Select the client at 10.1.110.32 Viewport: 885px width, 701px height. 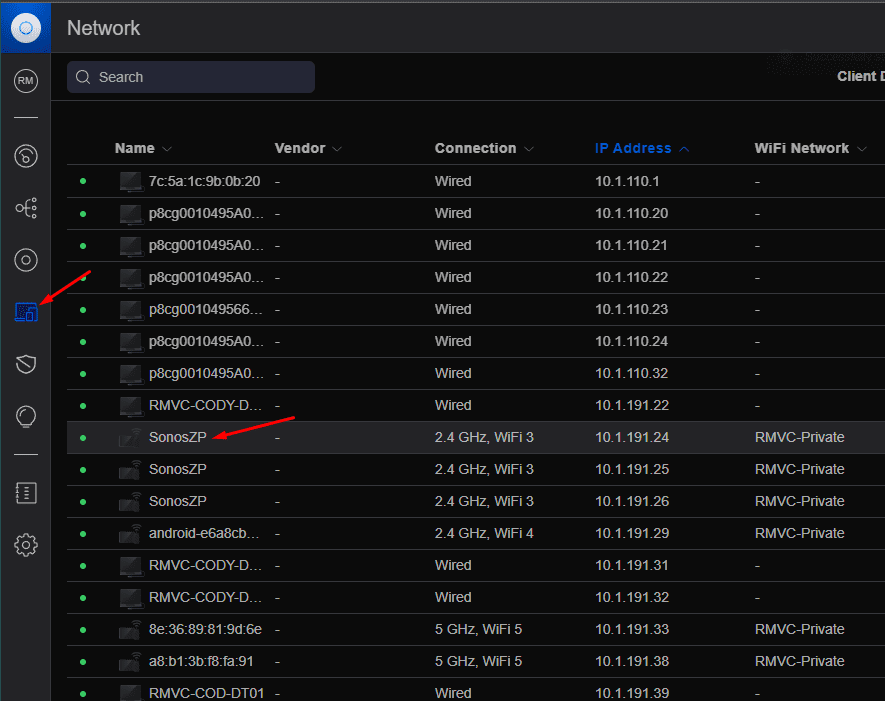[206, 374]
